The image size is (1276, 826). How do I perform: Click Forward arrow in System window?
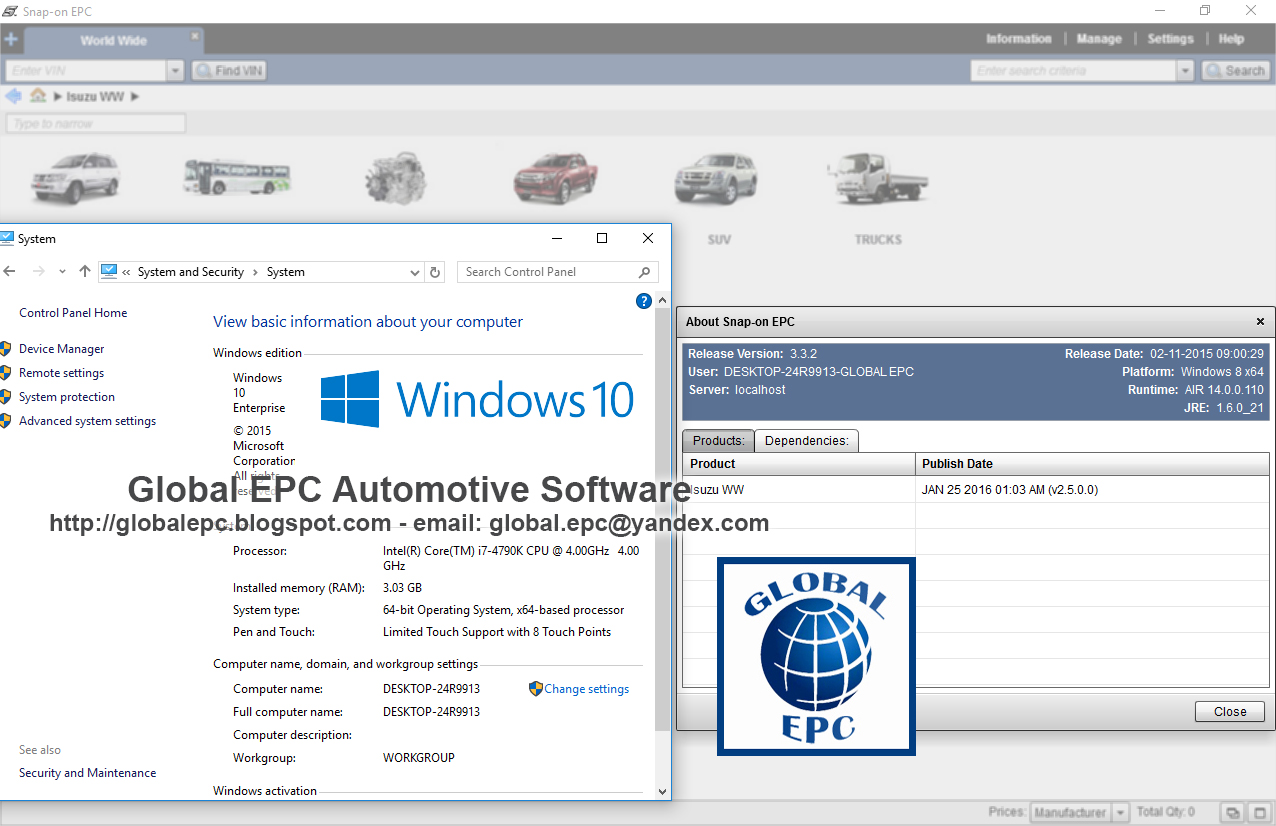click(38, 271)
